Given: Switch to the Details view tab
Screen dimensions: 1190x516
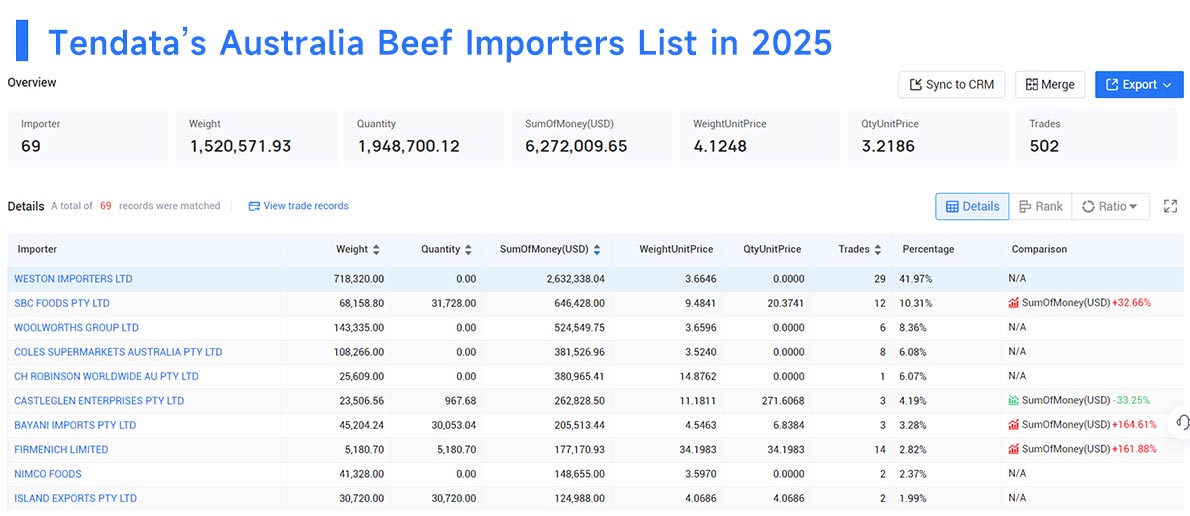Looking at the screenshot, I should tap(972, 206).
